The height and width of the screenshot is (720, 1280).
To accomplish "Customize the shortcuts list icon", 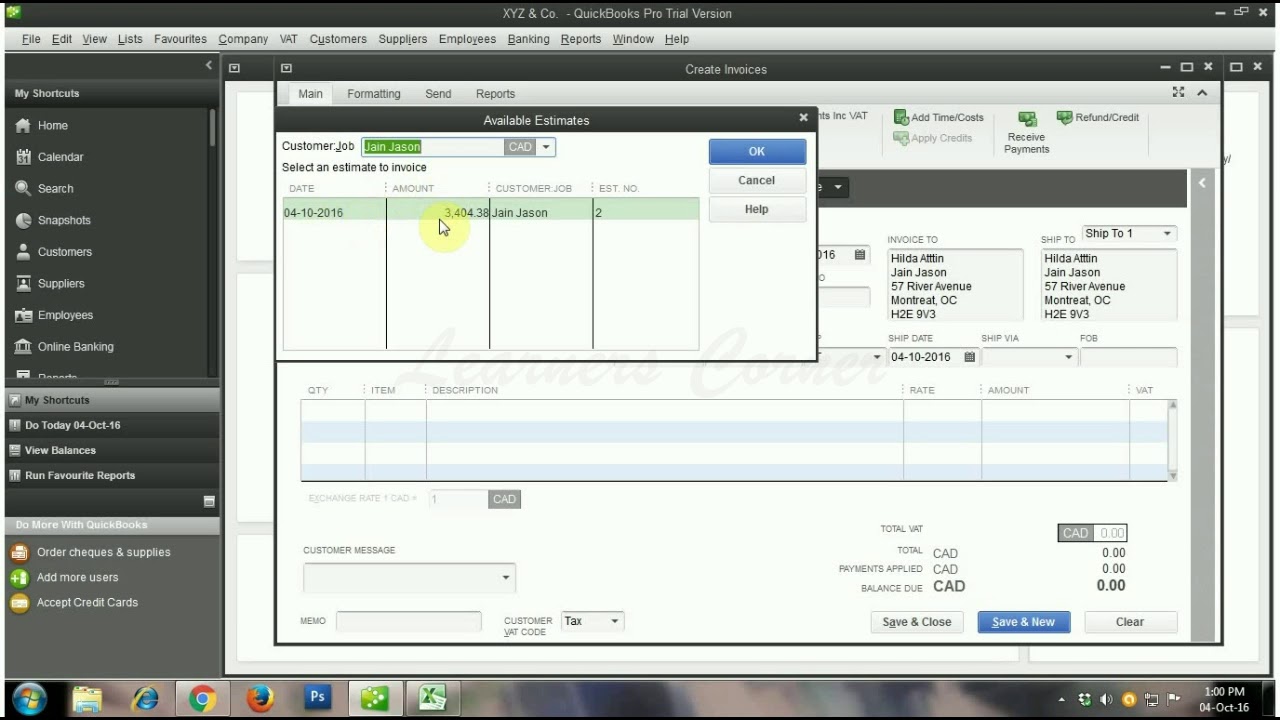I will click(x=209, y=501).
